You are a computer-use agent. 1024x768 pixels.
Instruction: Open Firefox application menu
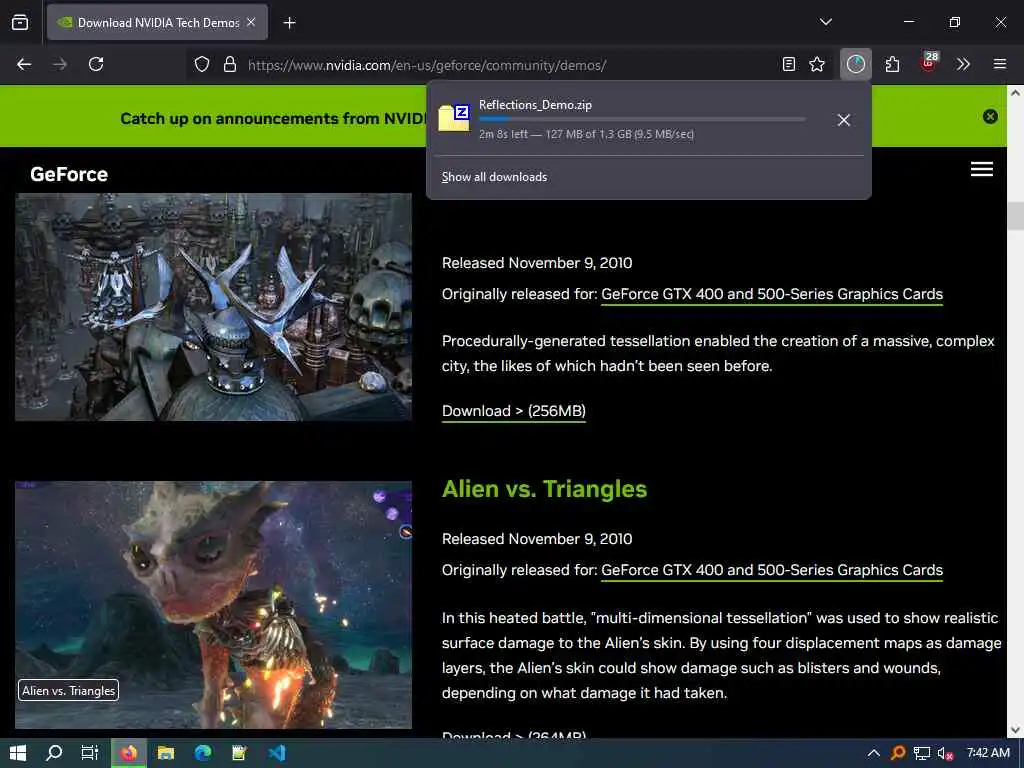pos(1000,64)
